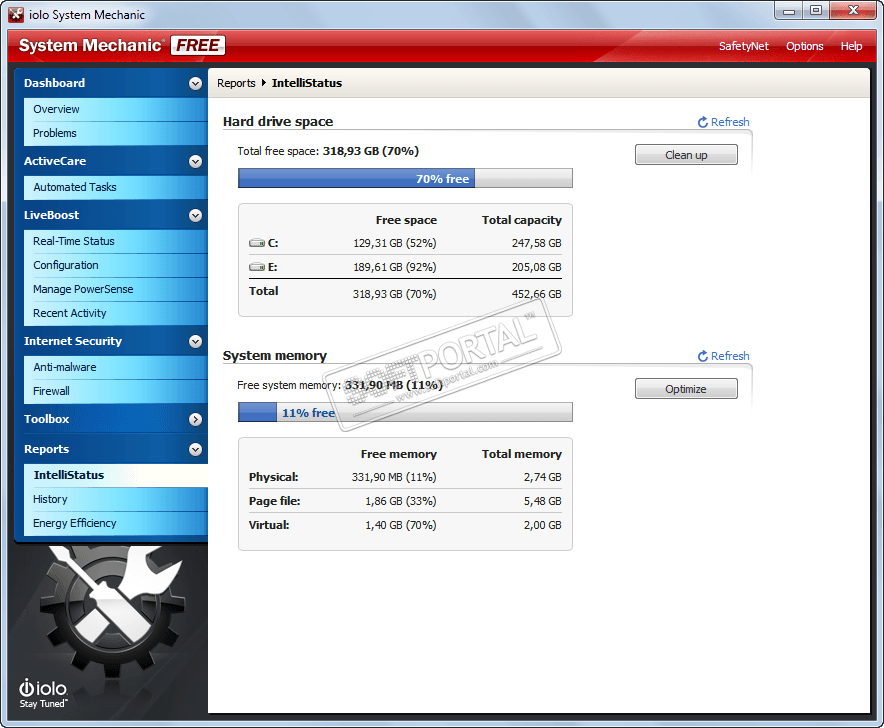Screen dimensions: 884x728
Task: Click Physical total memory 2,74 GB
Action: click(542, 477)
